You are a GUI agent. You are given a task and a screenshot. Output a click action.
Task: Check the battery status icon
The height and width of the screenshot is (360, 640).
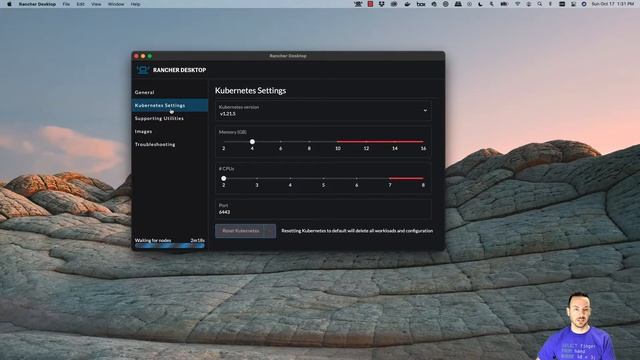point(504,4)
